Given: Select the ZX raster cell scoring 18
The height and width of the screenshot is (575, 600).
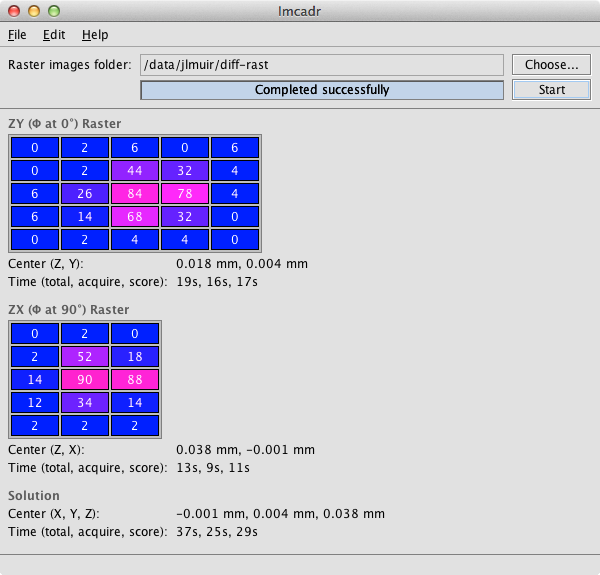Looking at the screenshot, I should [135, 357].
